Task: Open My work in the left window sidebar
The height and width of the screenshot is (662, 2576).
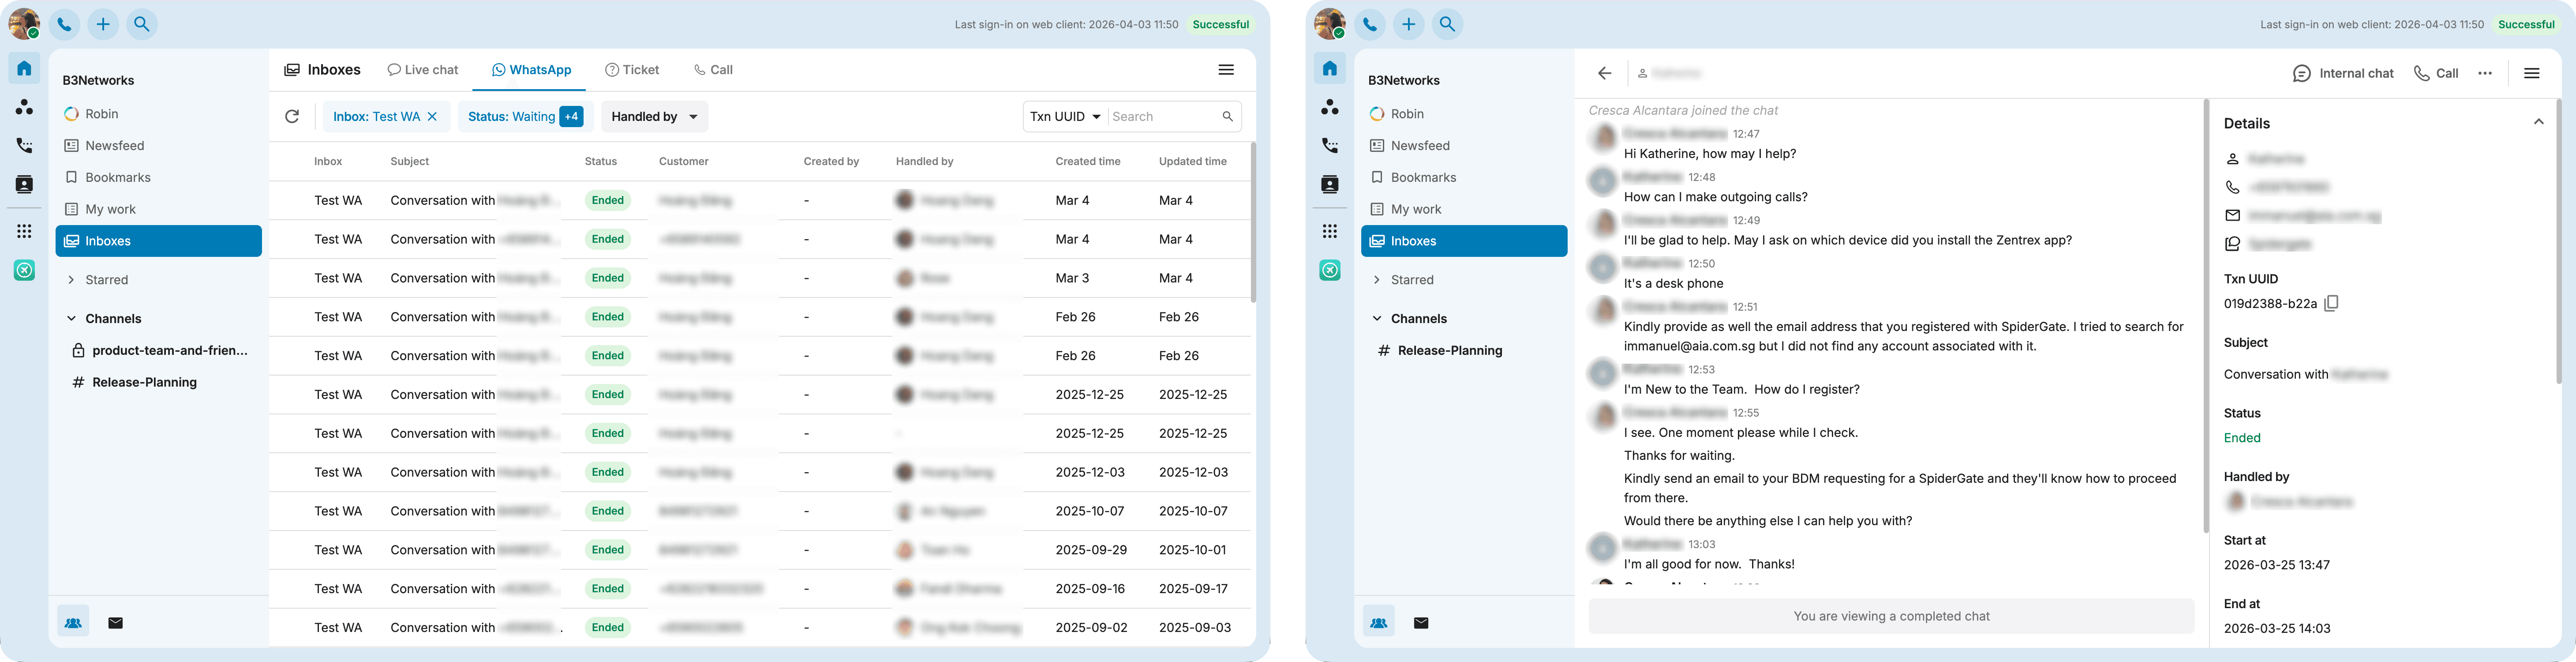Action: 159,209
